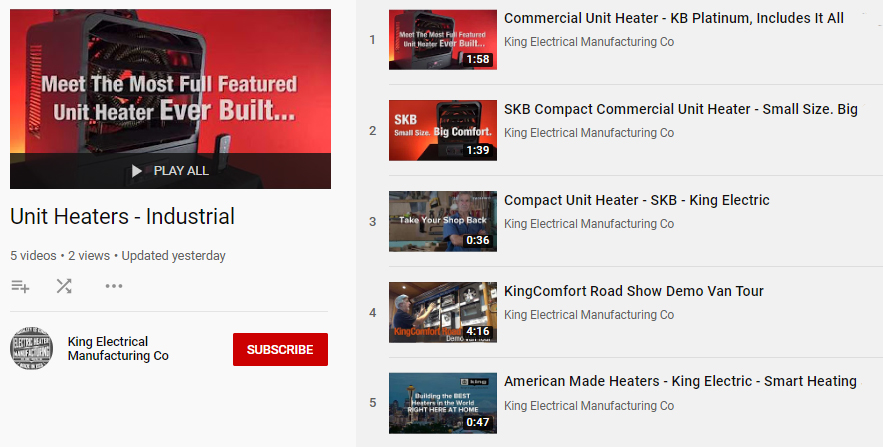Image resolution: width=883 pixels, height=447 pixels.
Task: Open the three-dot more options menu
Action: pyautogui.click(x=114, y=286)
